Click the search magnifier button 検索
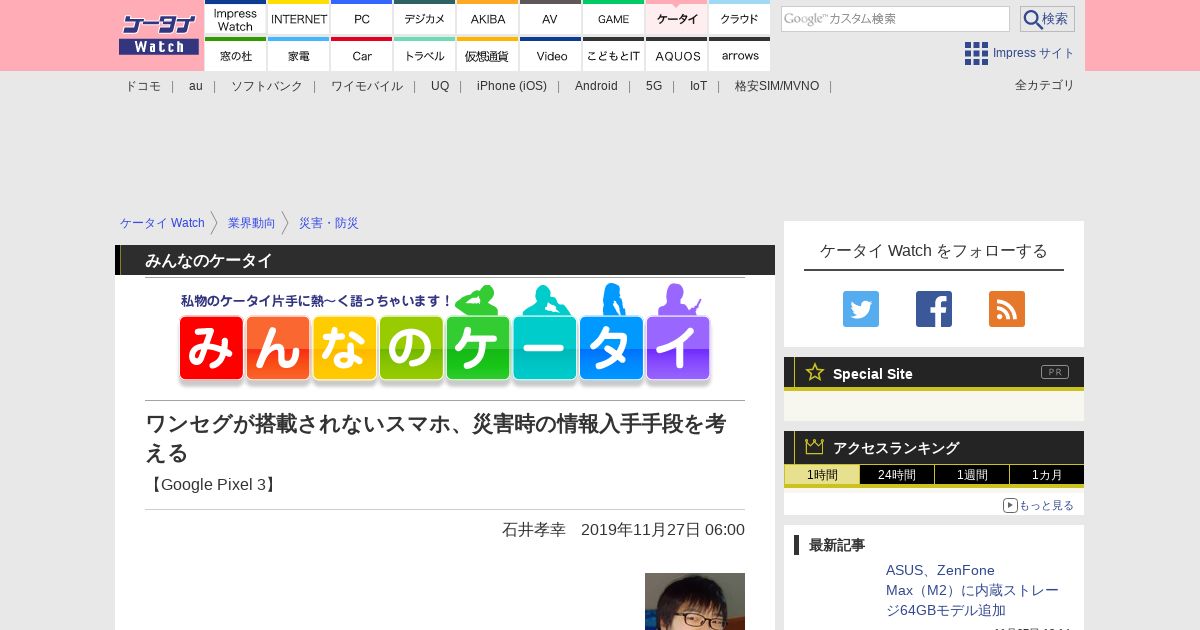The image size is (1200, 630). (x=1047, y=19)
